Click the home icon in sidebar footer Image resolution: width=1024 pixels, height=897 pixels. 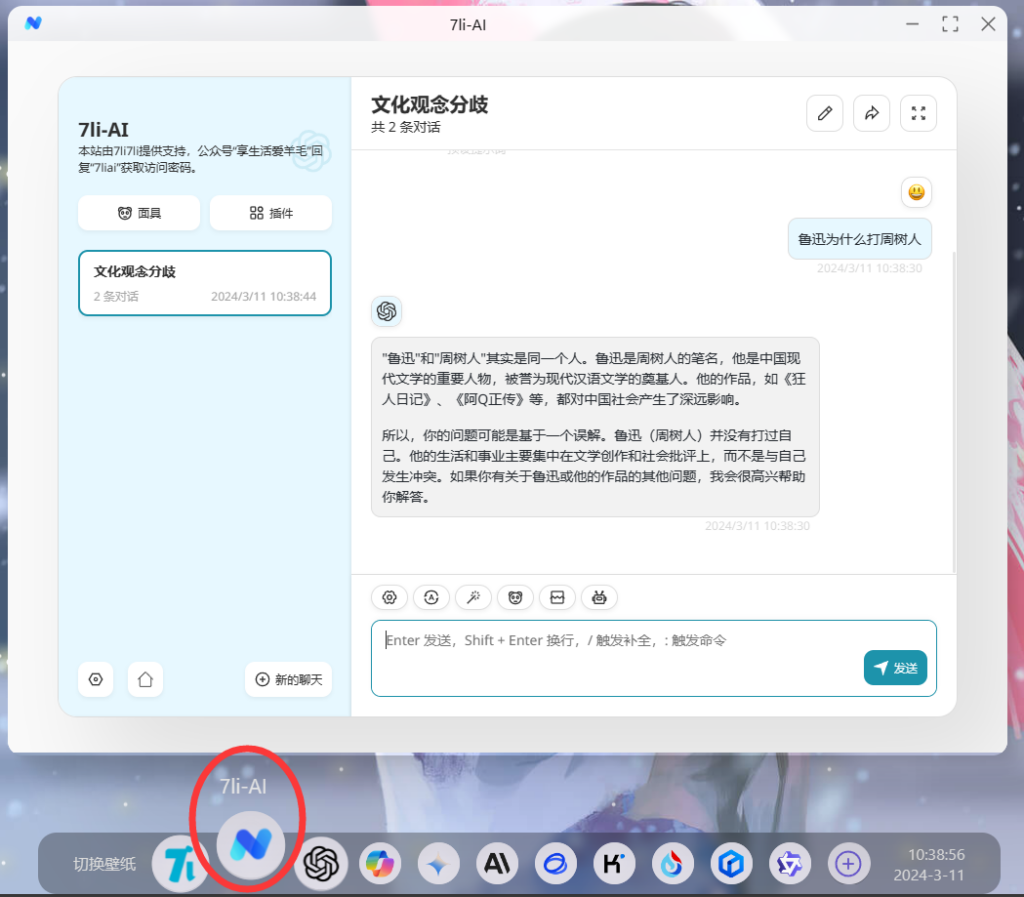(145, 680)
